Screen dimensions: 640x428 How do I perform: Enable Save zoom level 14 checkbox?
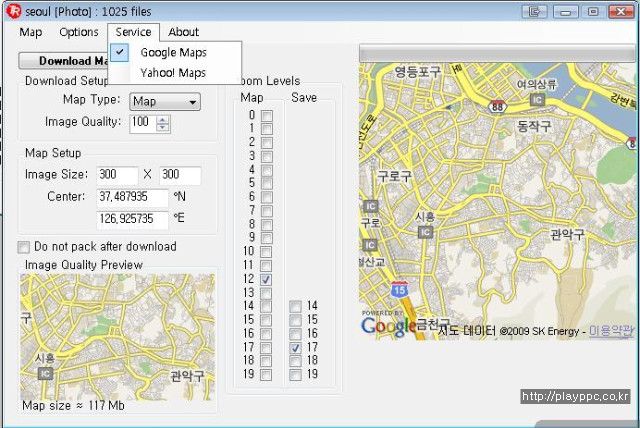coord(295,306)
